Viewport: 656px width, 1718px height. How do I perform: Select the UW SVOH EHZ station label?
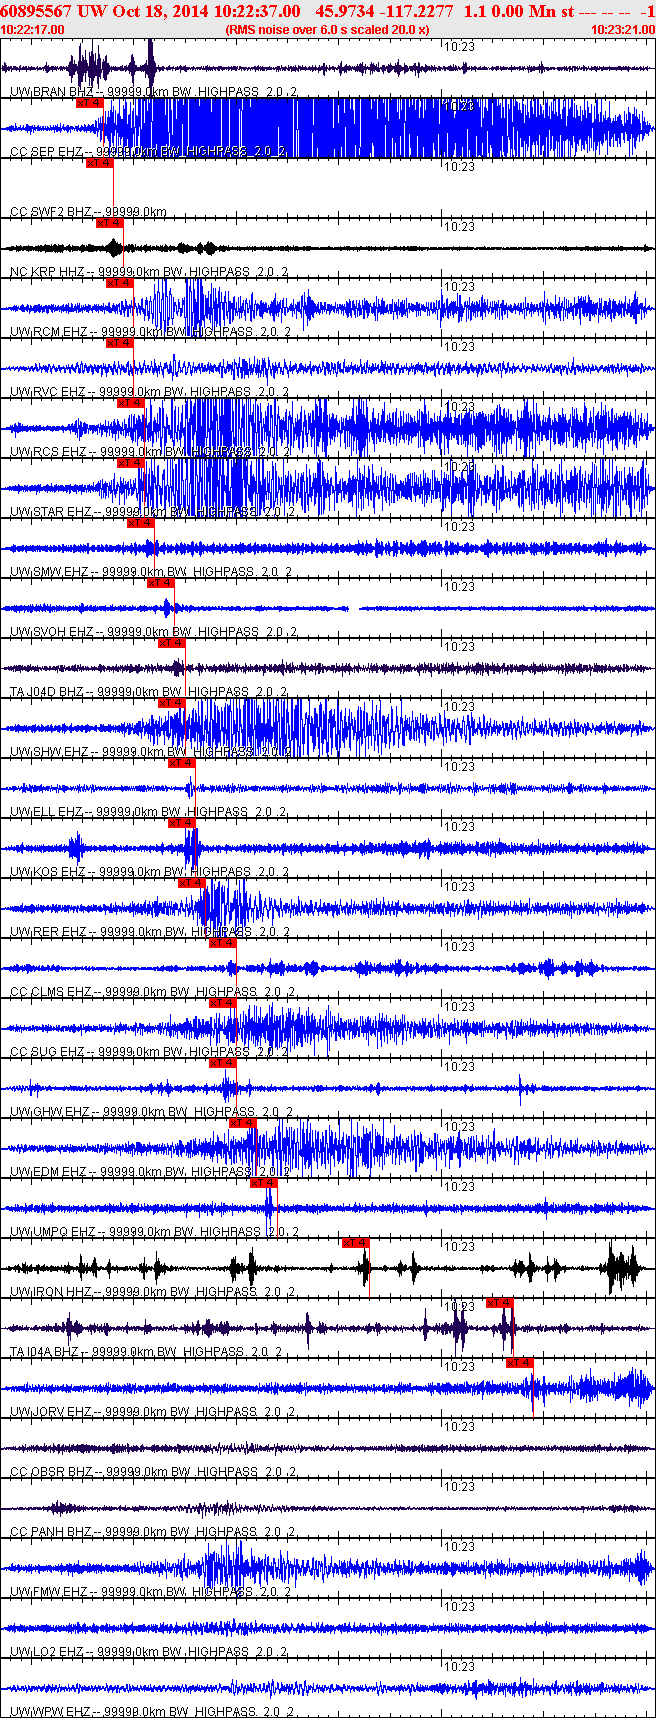152,632
